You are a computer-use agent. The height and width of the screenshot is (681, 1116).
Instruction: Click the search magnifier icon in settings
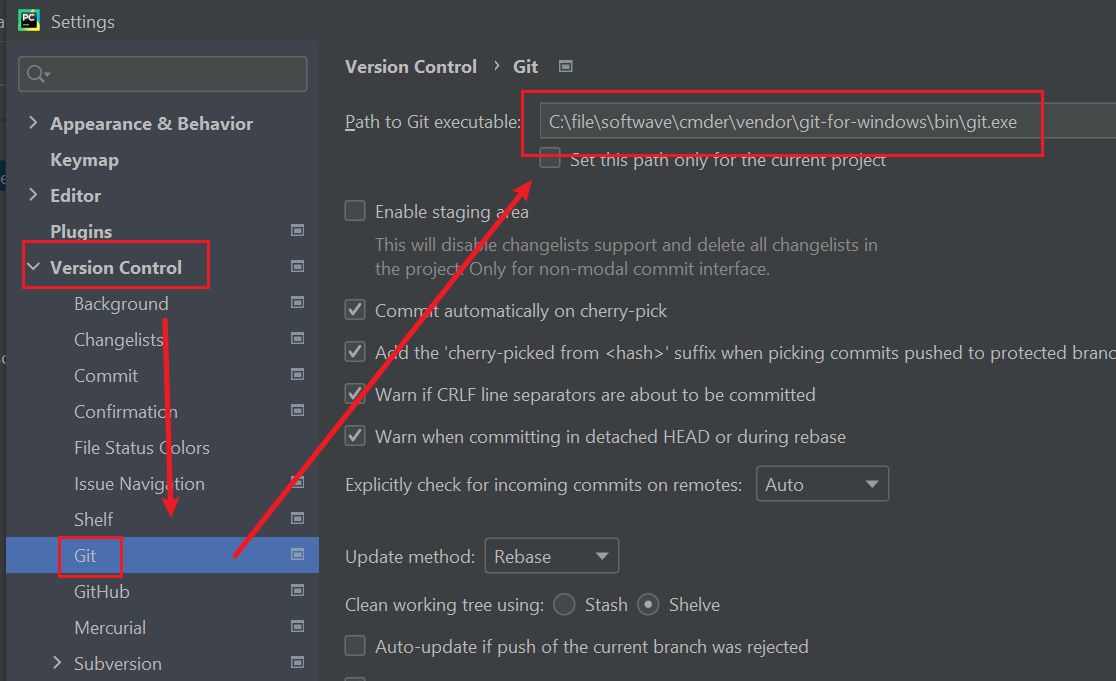(x=37, y=73)
